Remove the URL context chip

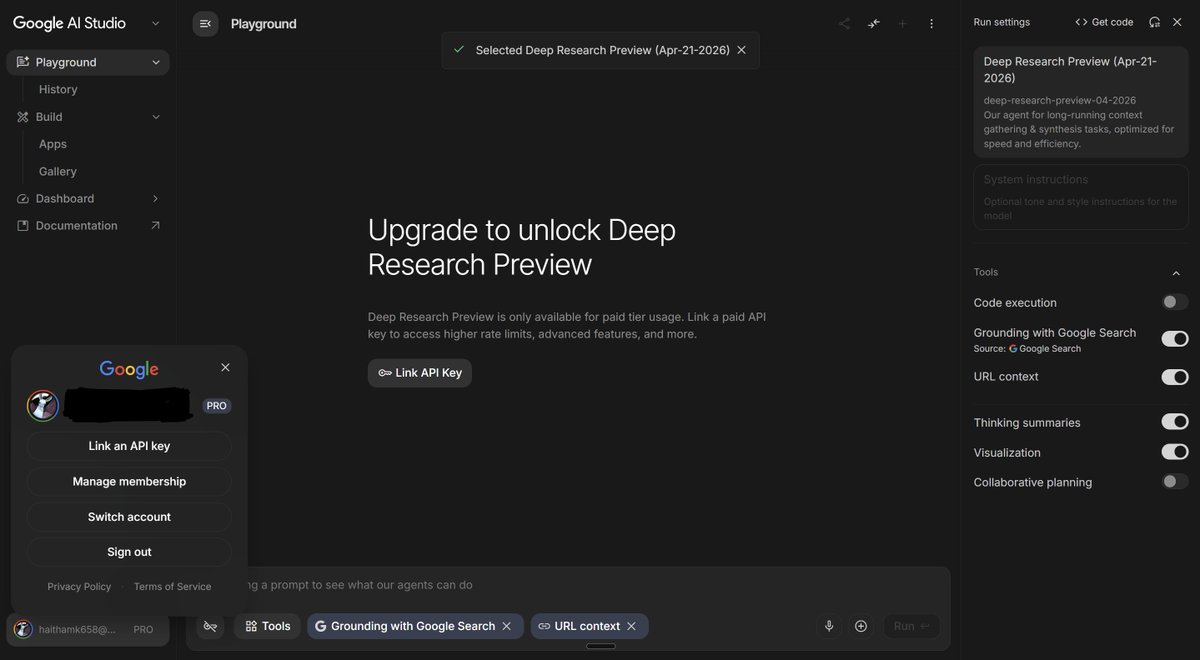(x=631, y=626)
